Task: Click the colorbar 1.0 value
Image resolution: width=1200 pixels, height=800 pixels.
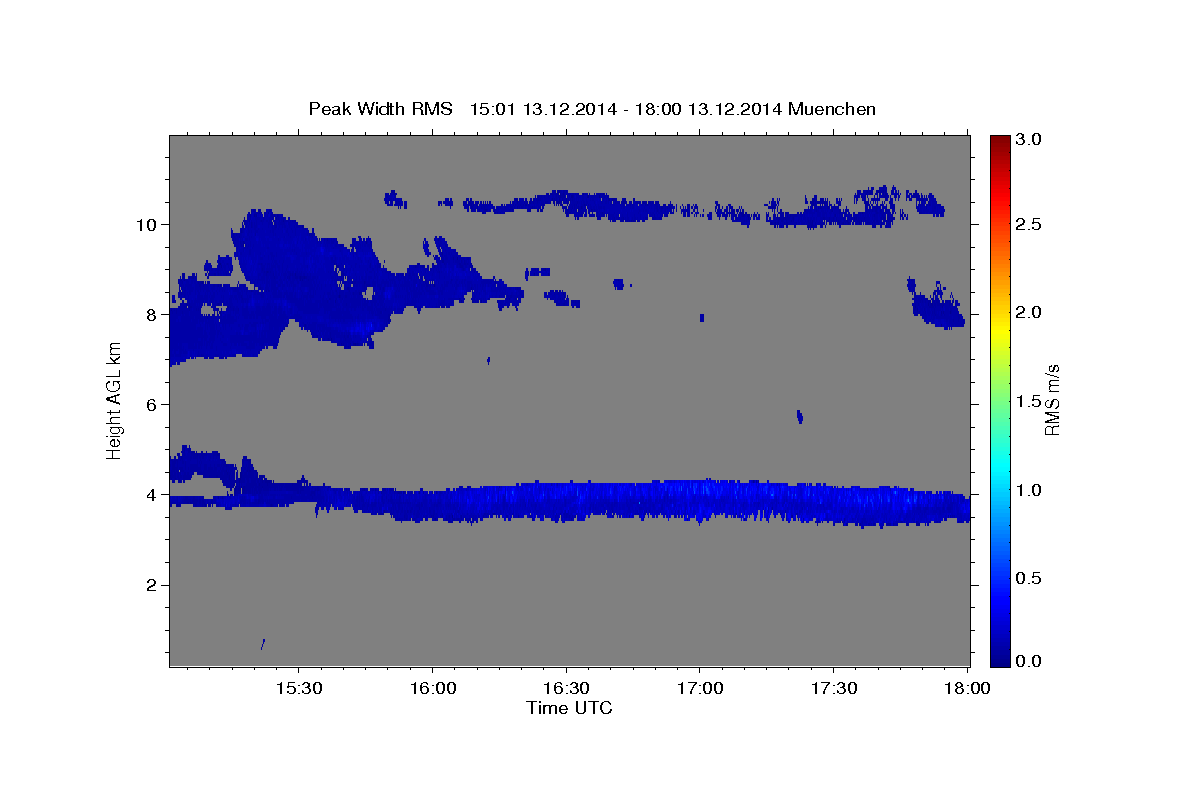Action: tap(1030, 490)
